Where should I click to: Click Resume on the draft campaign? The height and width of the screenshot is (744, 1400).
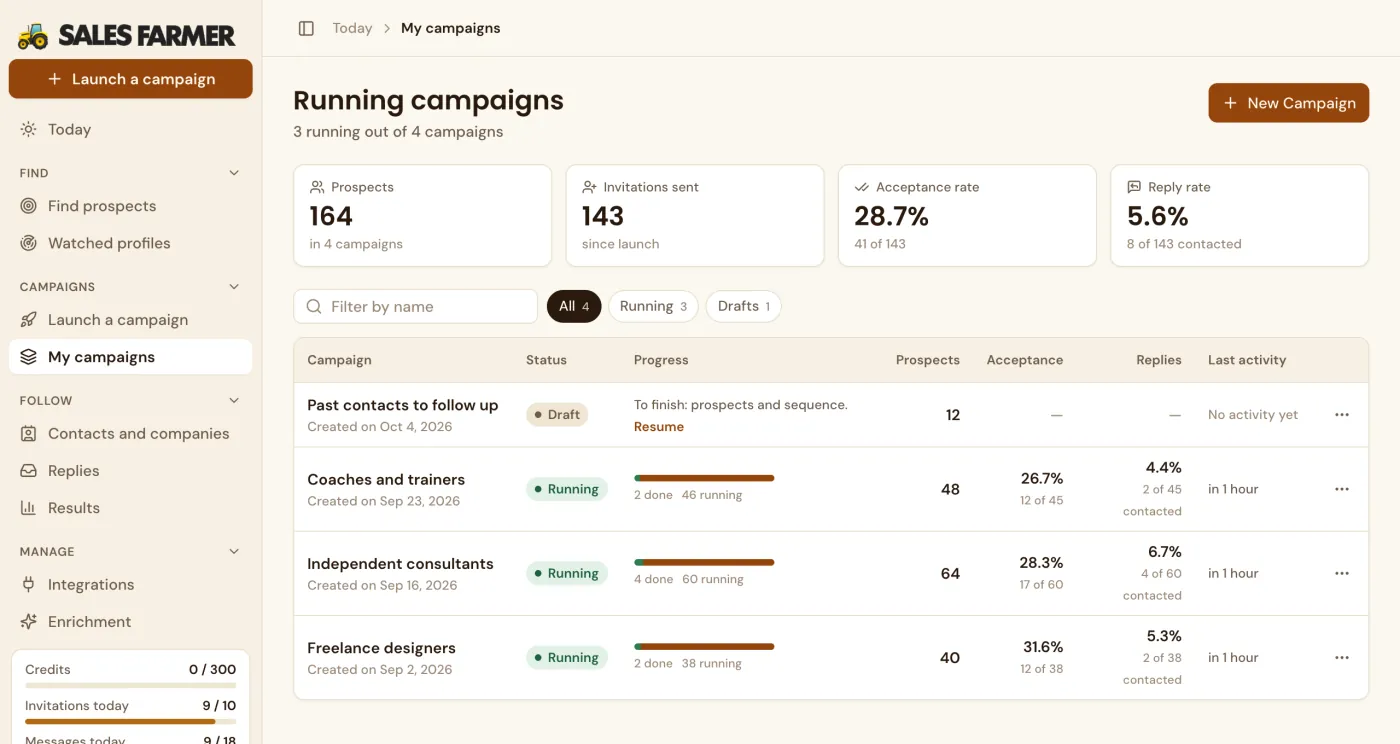[x=659, y=427]
